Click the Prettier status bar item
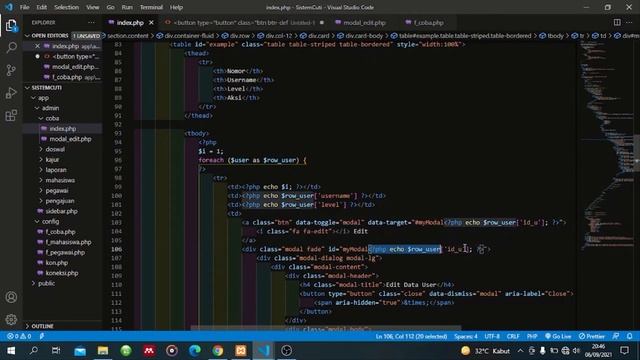 [591, 336]
